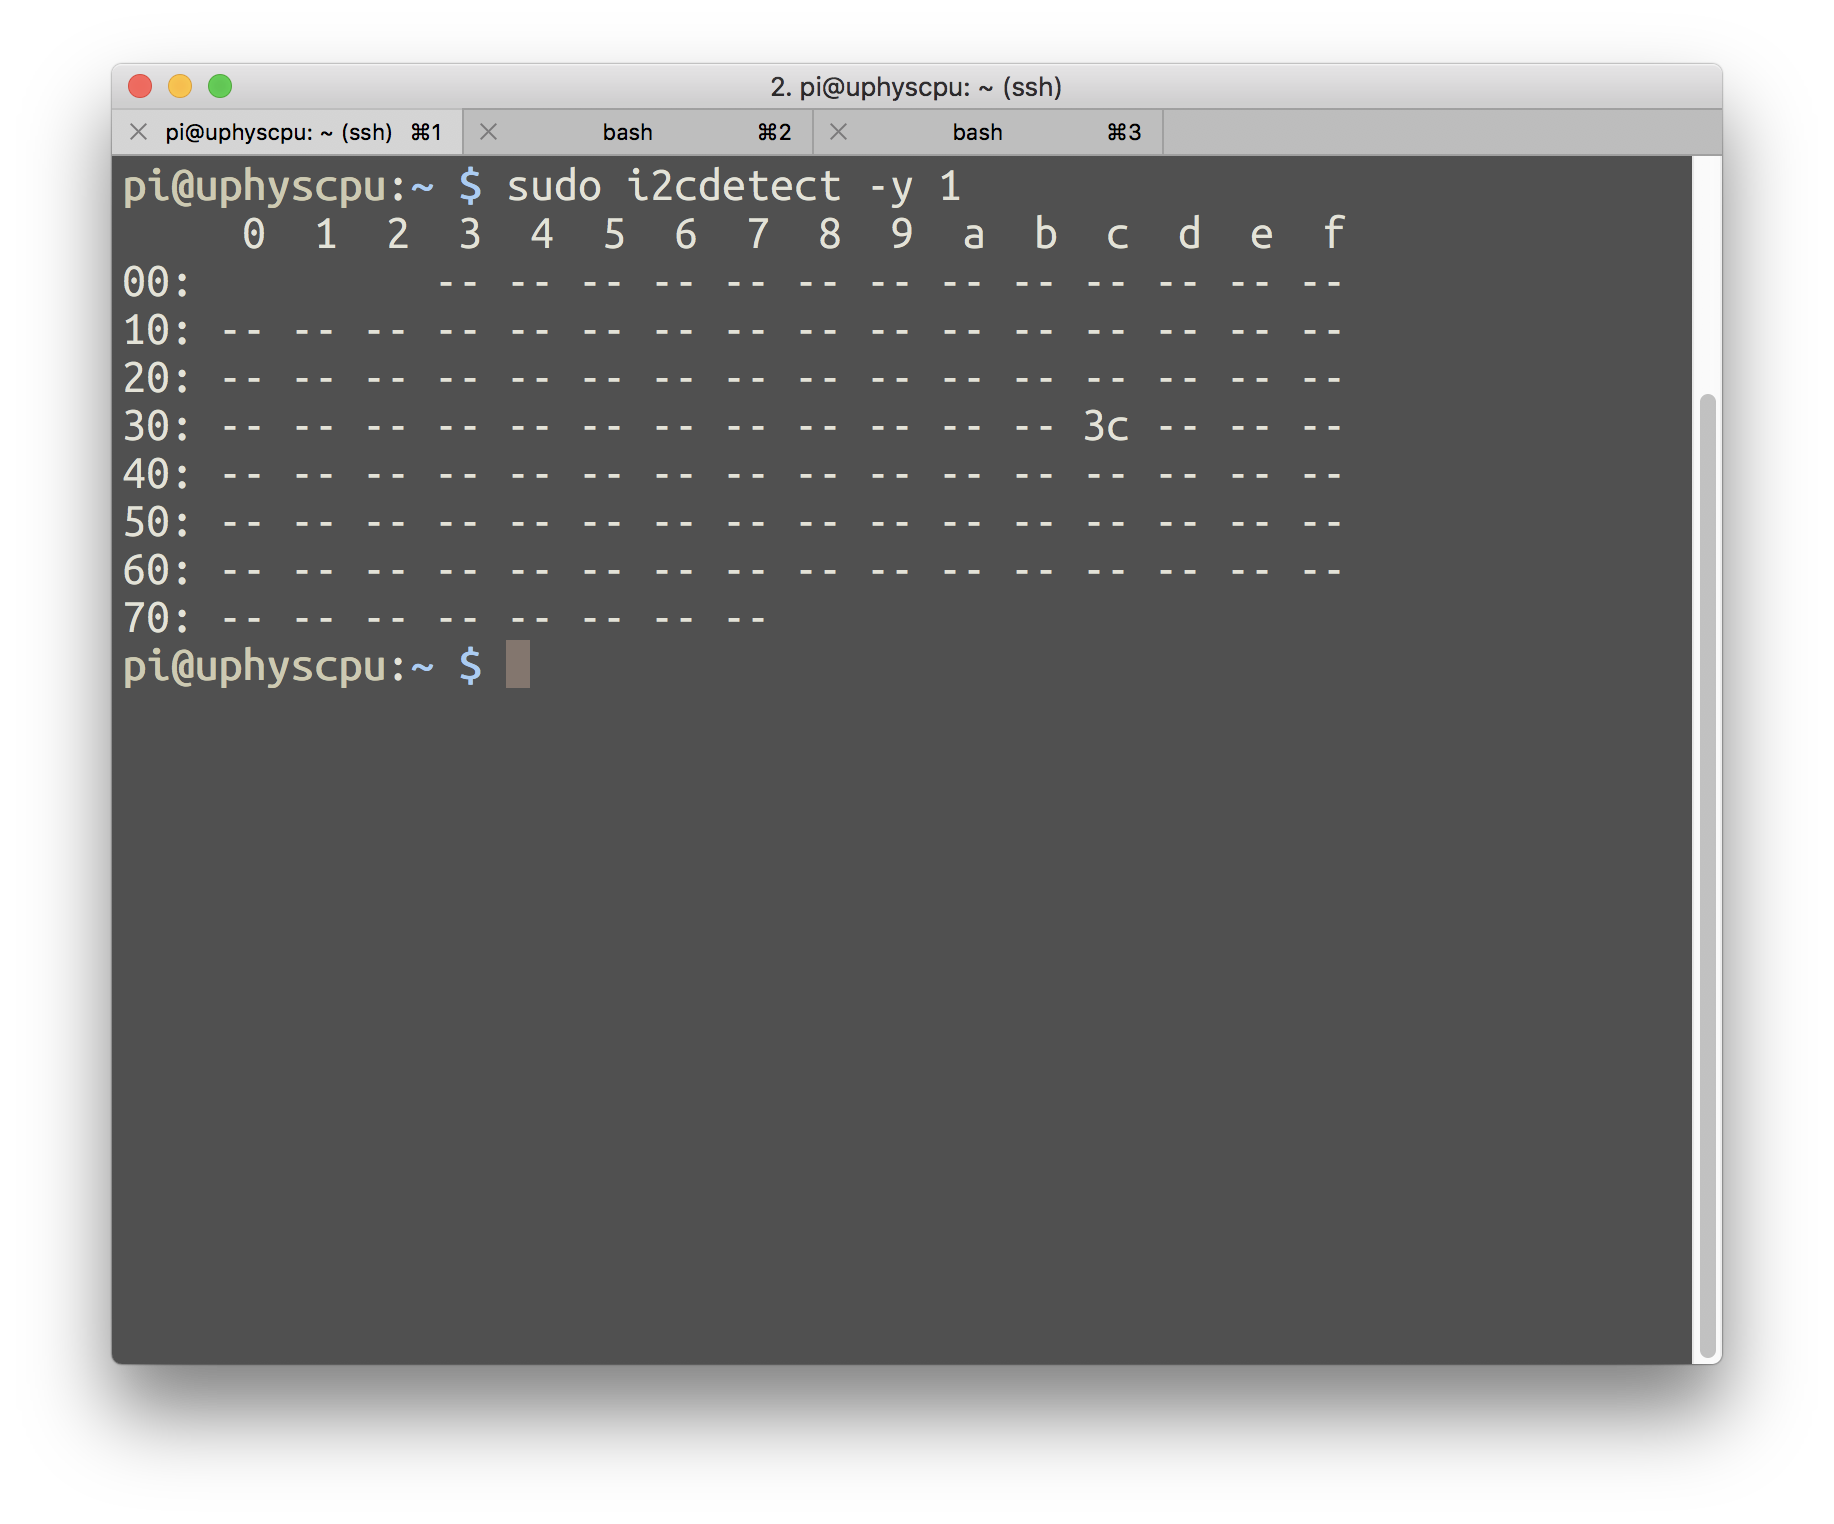Switch to the bash ⌘3 tab
Image resolution: width=1834 pixels, height=1524 pixels.
989,132
